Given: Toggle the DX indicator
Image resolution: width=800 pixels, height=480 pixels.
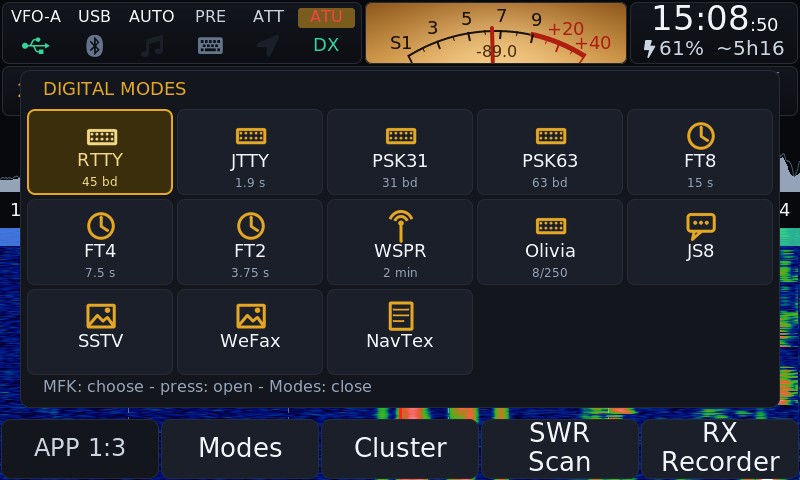Looking at the screenshot, I should 326,45.
